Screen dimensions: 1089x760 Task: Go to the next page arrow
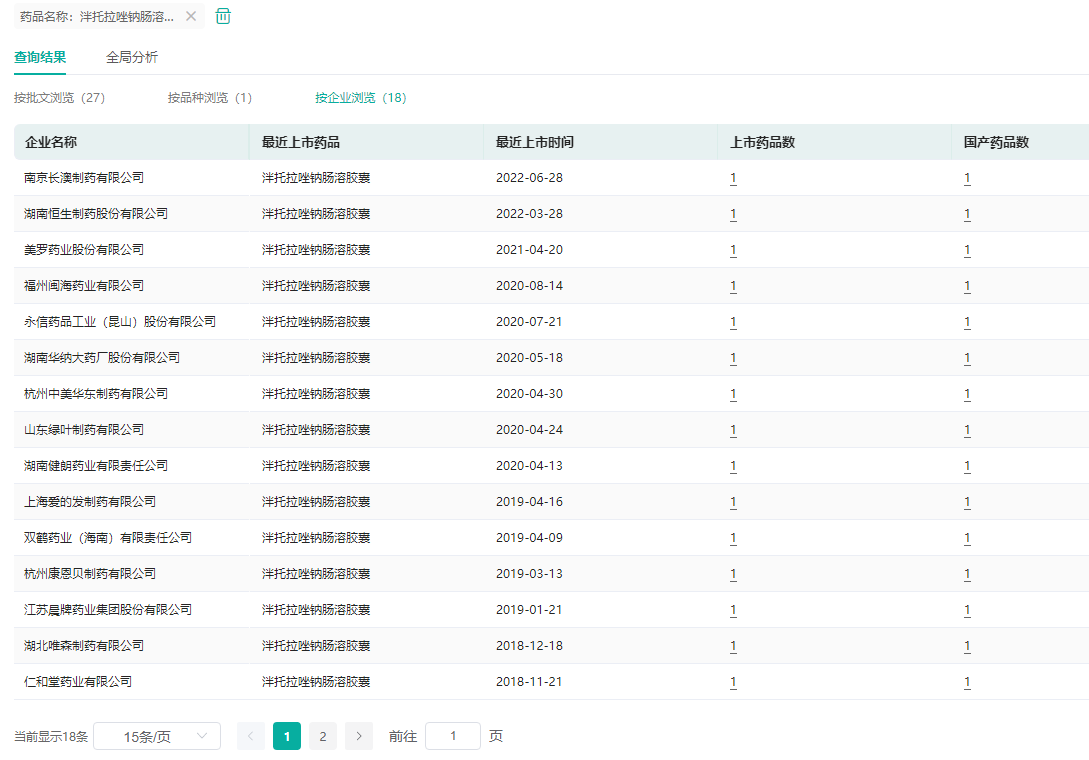(x=359, y=736)
